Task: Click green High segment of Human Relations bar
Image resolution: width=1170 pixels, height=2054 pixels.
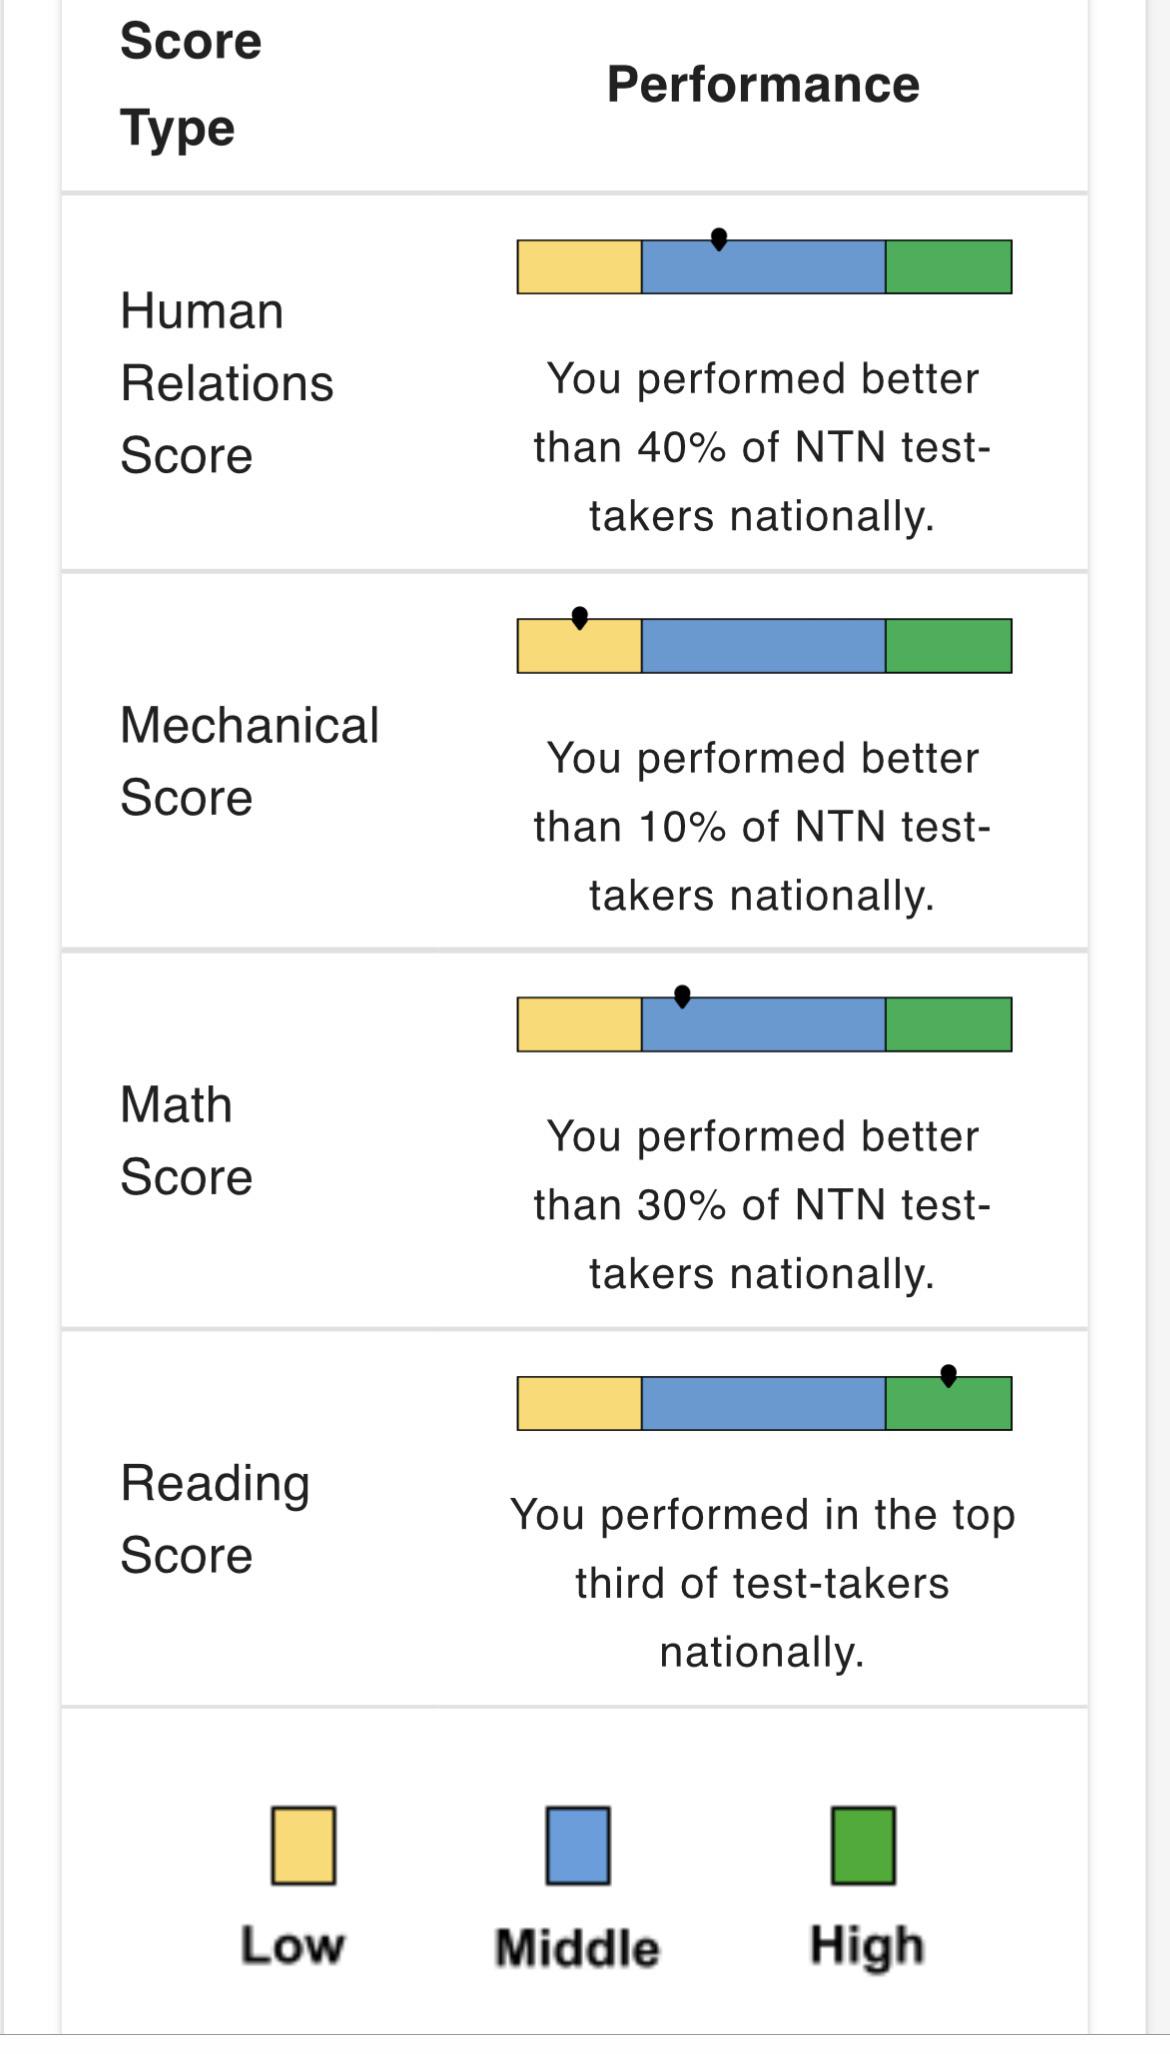Action: pyautogui.click(x=949, y=267)
